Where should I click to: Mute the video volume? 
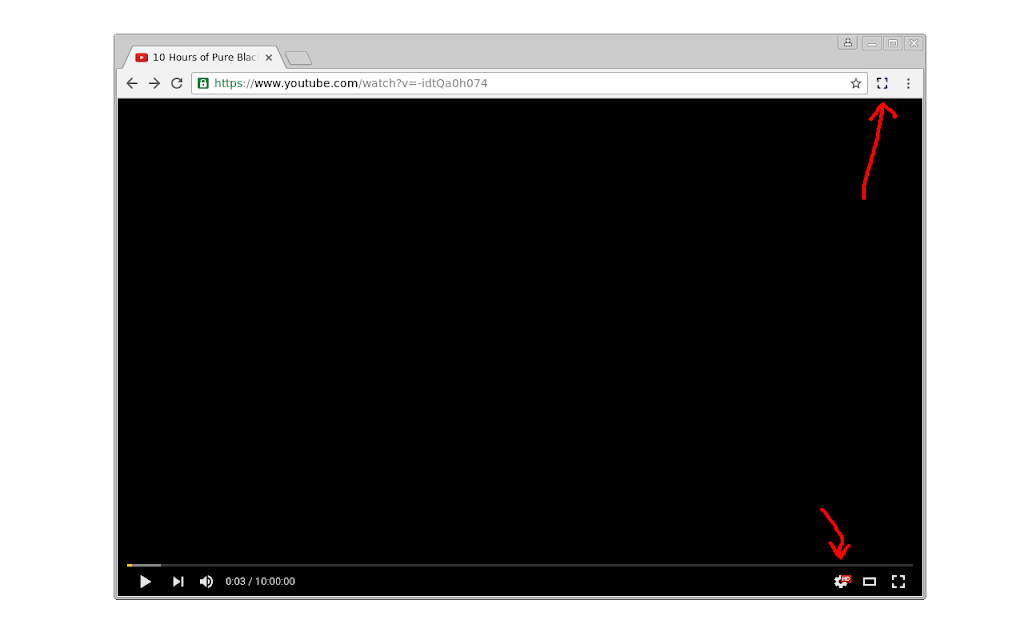tap(206, 581)
